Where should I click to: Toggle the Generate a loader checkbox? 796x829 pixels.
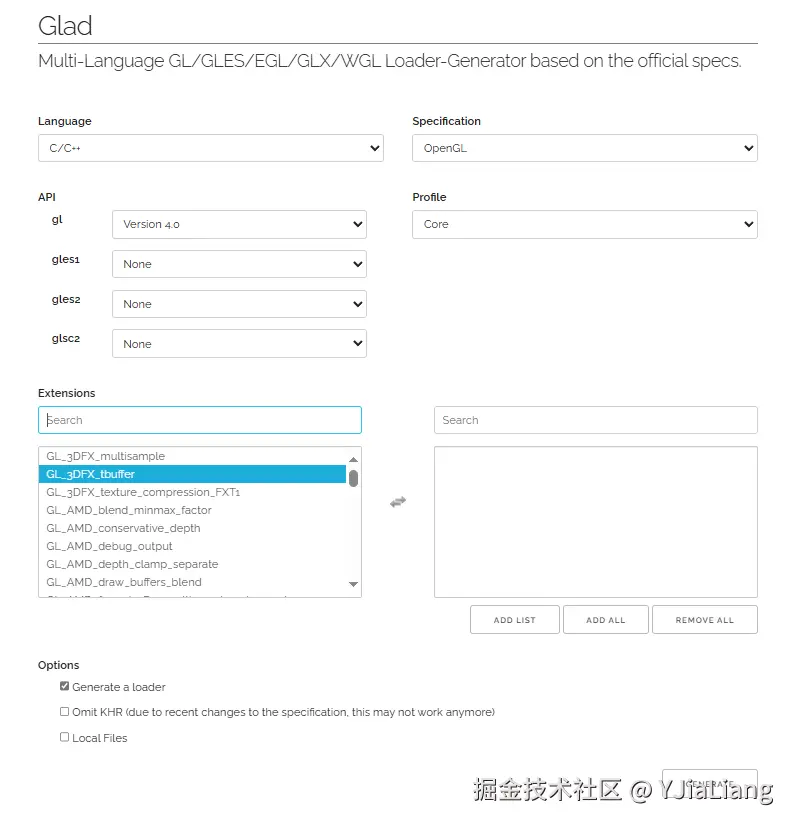[x=64, y=686]
